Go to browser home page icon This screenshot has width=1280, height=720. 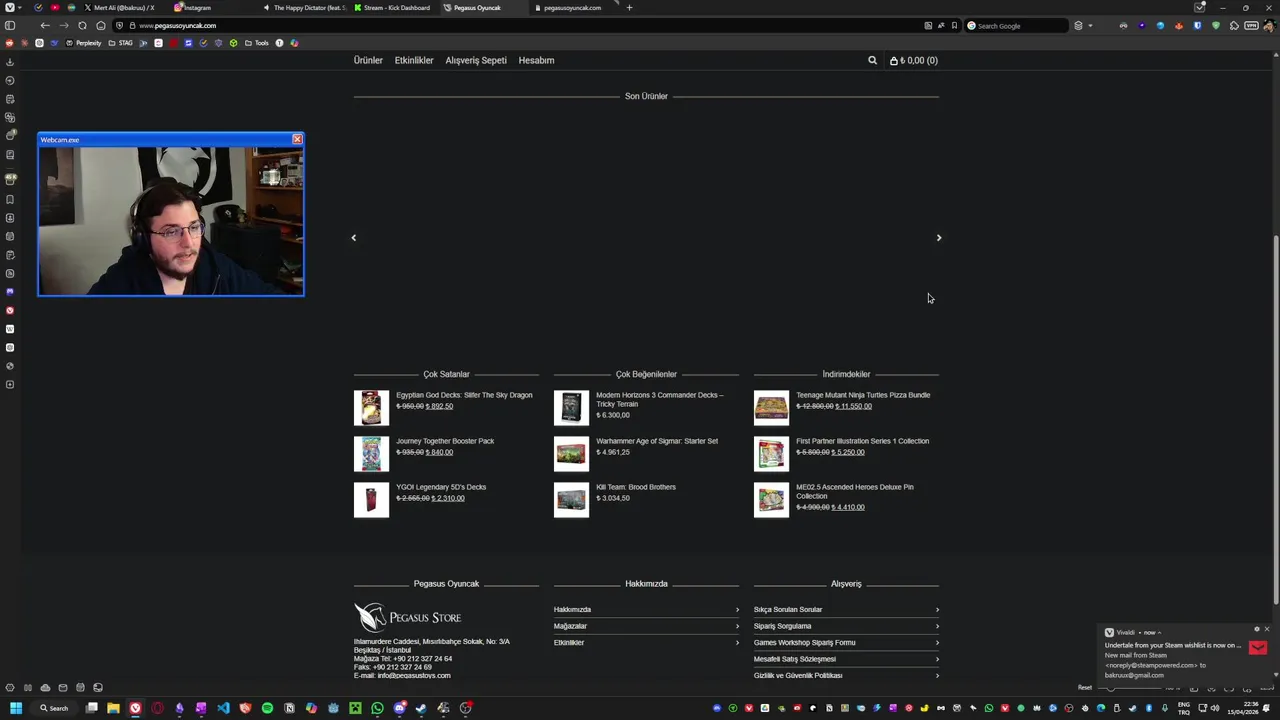(101, 26)
